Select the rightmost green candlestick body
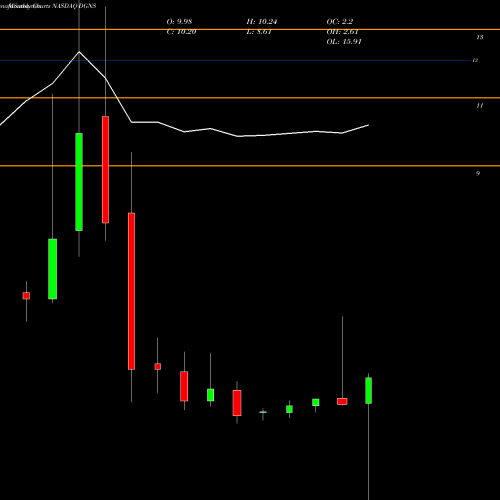This screenshot has height=500, width=500. (x=369, y=390)
